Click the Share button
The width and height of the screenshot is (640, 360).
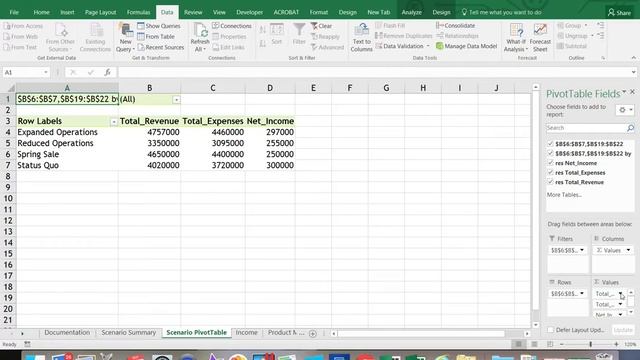[619, 13]
